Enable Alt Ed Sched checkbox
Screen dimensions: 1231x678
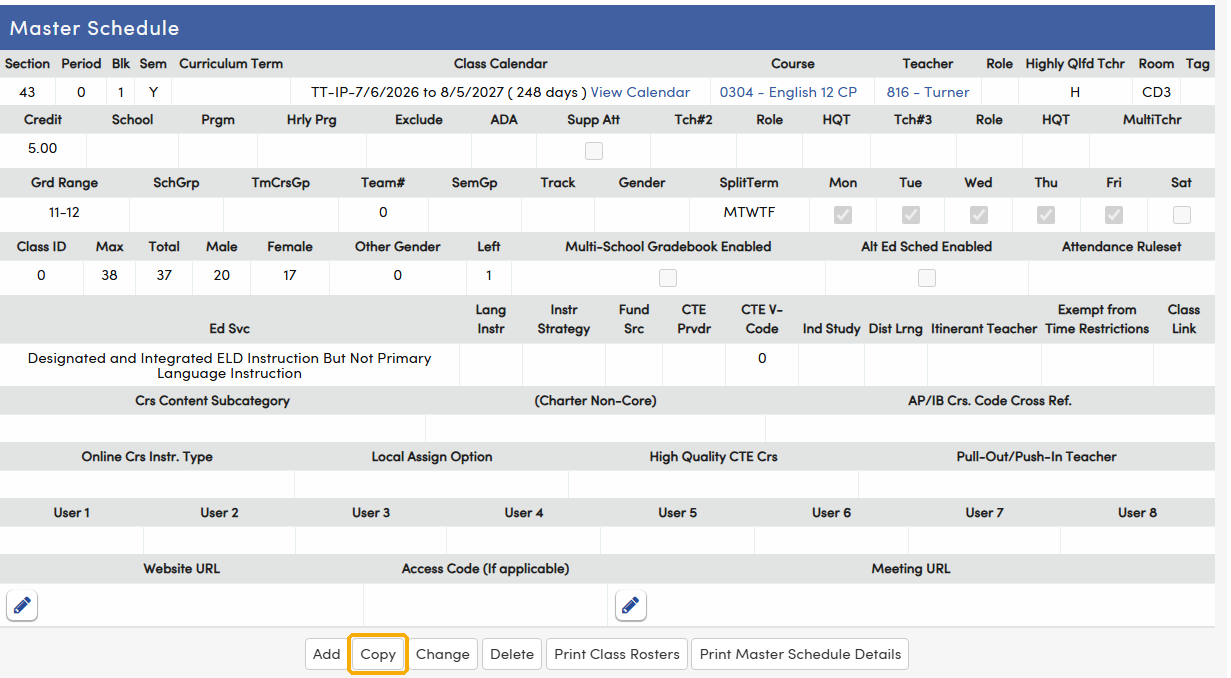927,278
